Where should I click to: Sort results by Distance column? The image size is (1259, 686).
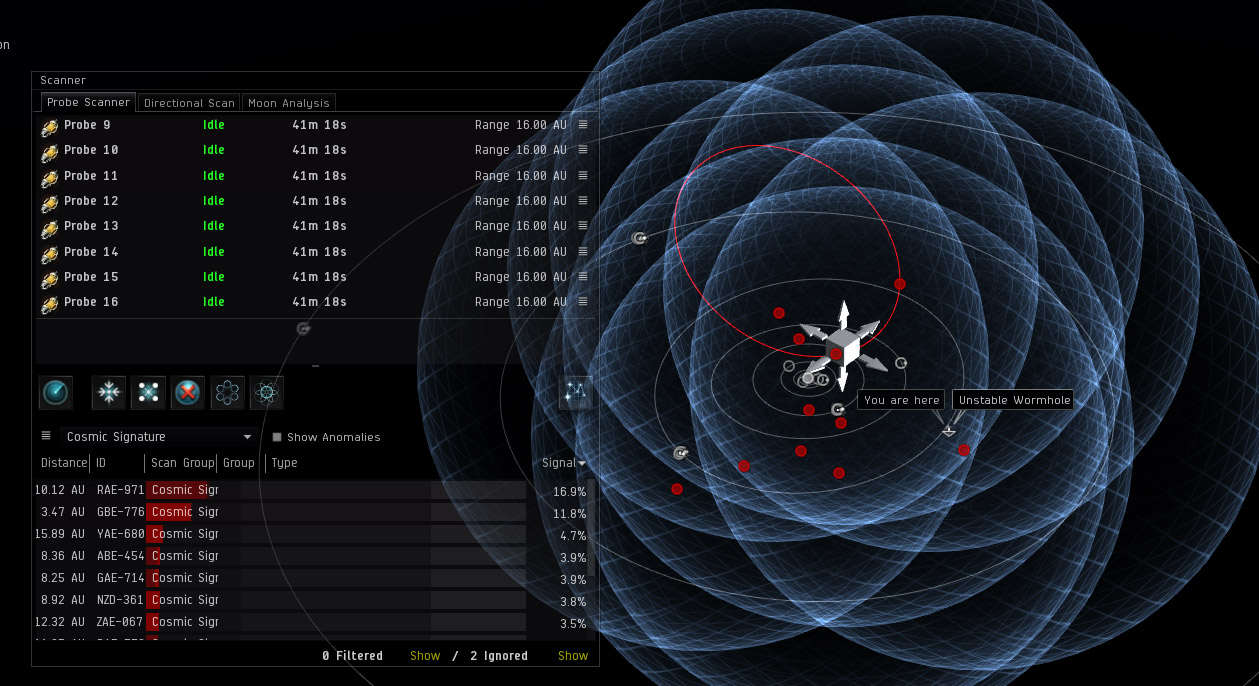click(63, 463)
